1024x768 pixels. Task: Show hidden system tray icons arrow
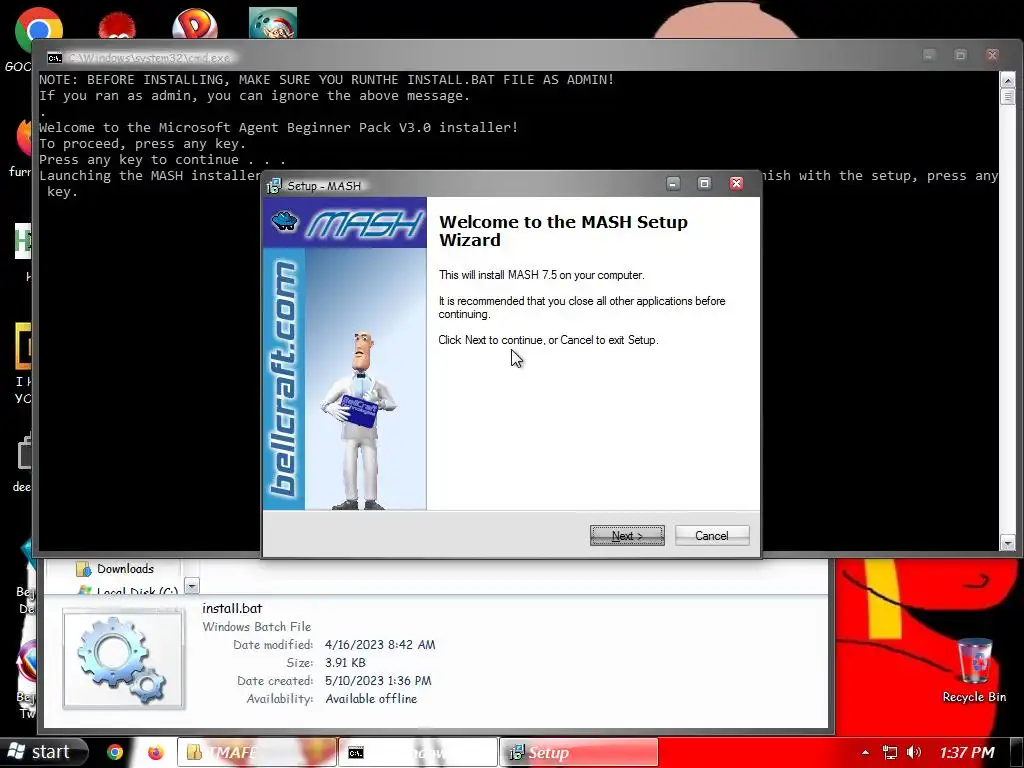tap(865, 752)
